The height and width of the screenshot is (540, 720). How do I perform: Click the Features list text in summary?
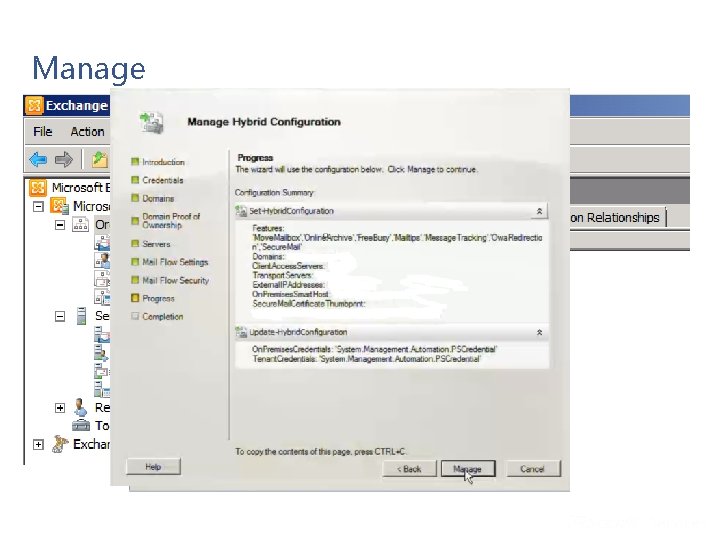click(397, 238)
